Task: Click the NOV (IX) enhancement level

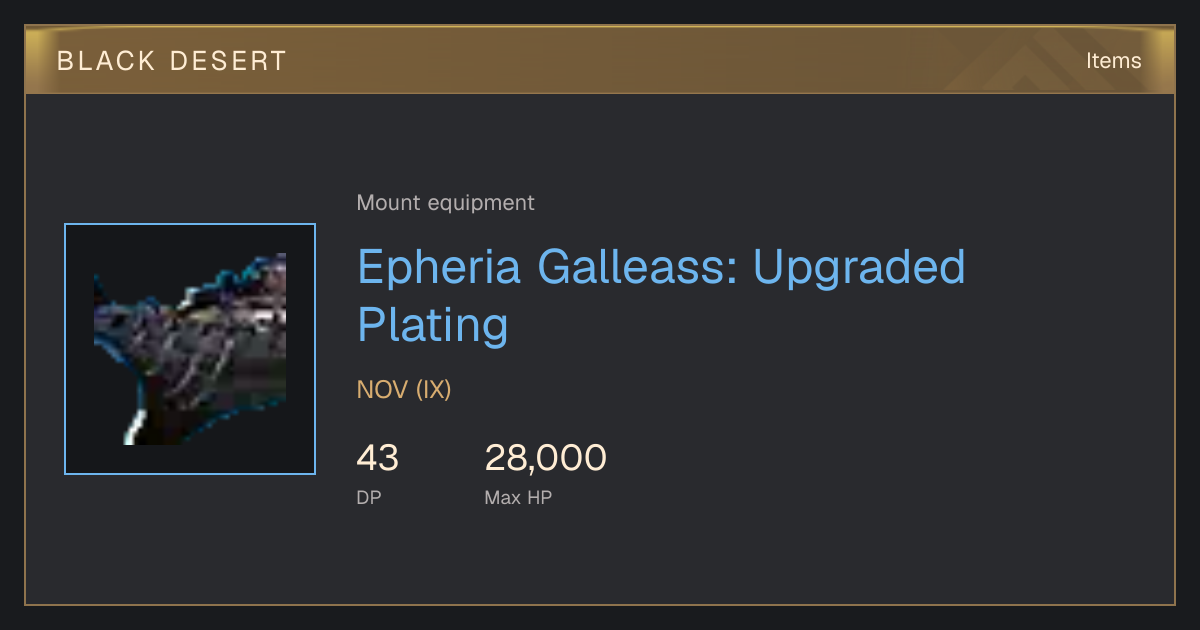Action: coord(404,390)
